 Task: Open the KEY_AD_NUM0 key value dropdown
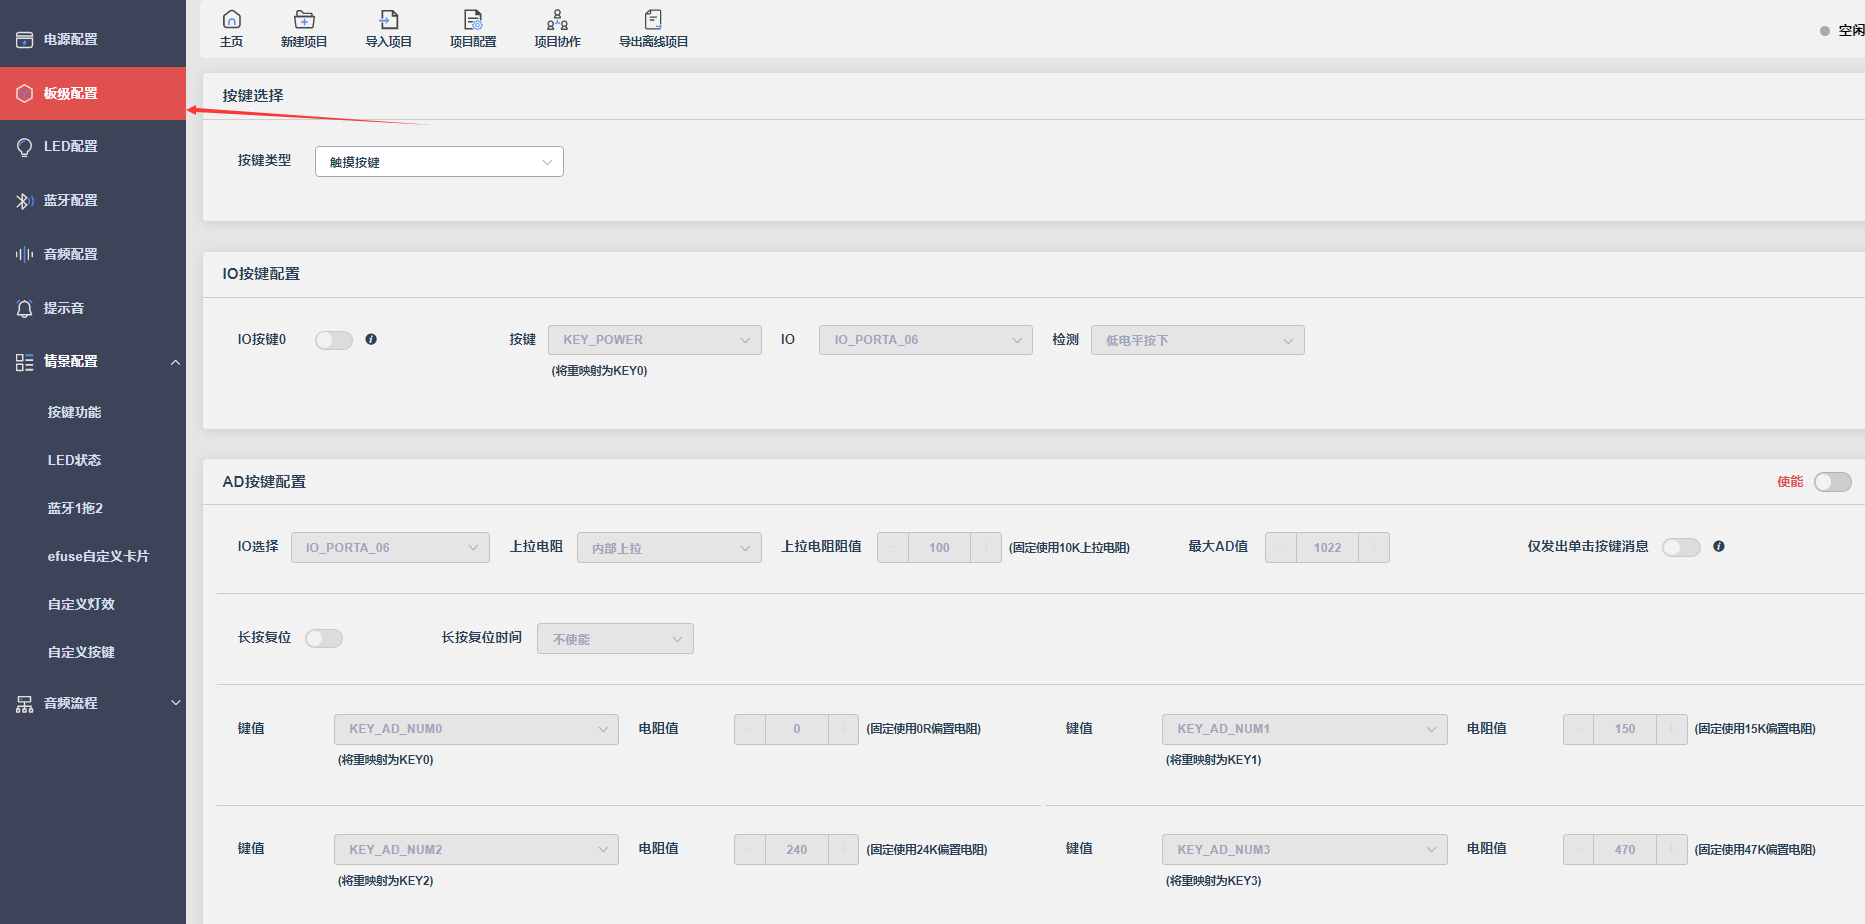click(x=476, y=729)
